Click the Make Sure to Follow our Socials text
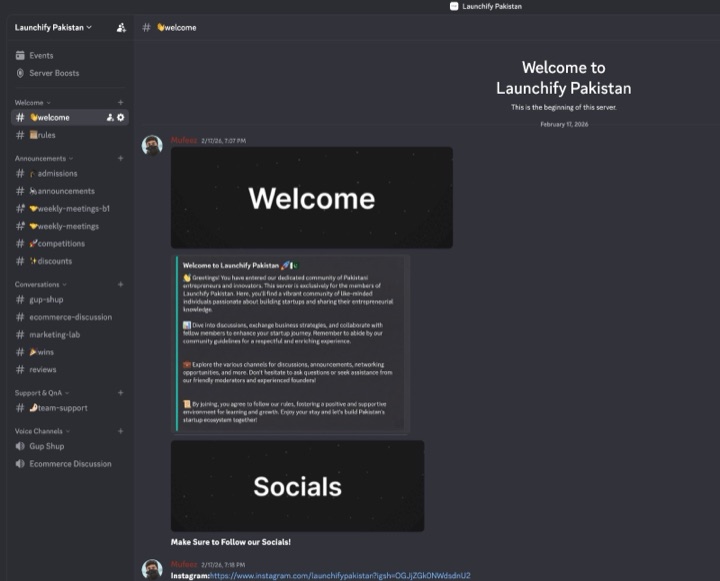Image resolution: width=720 pixels, height=581 pixels. 231,542
